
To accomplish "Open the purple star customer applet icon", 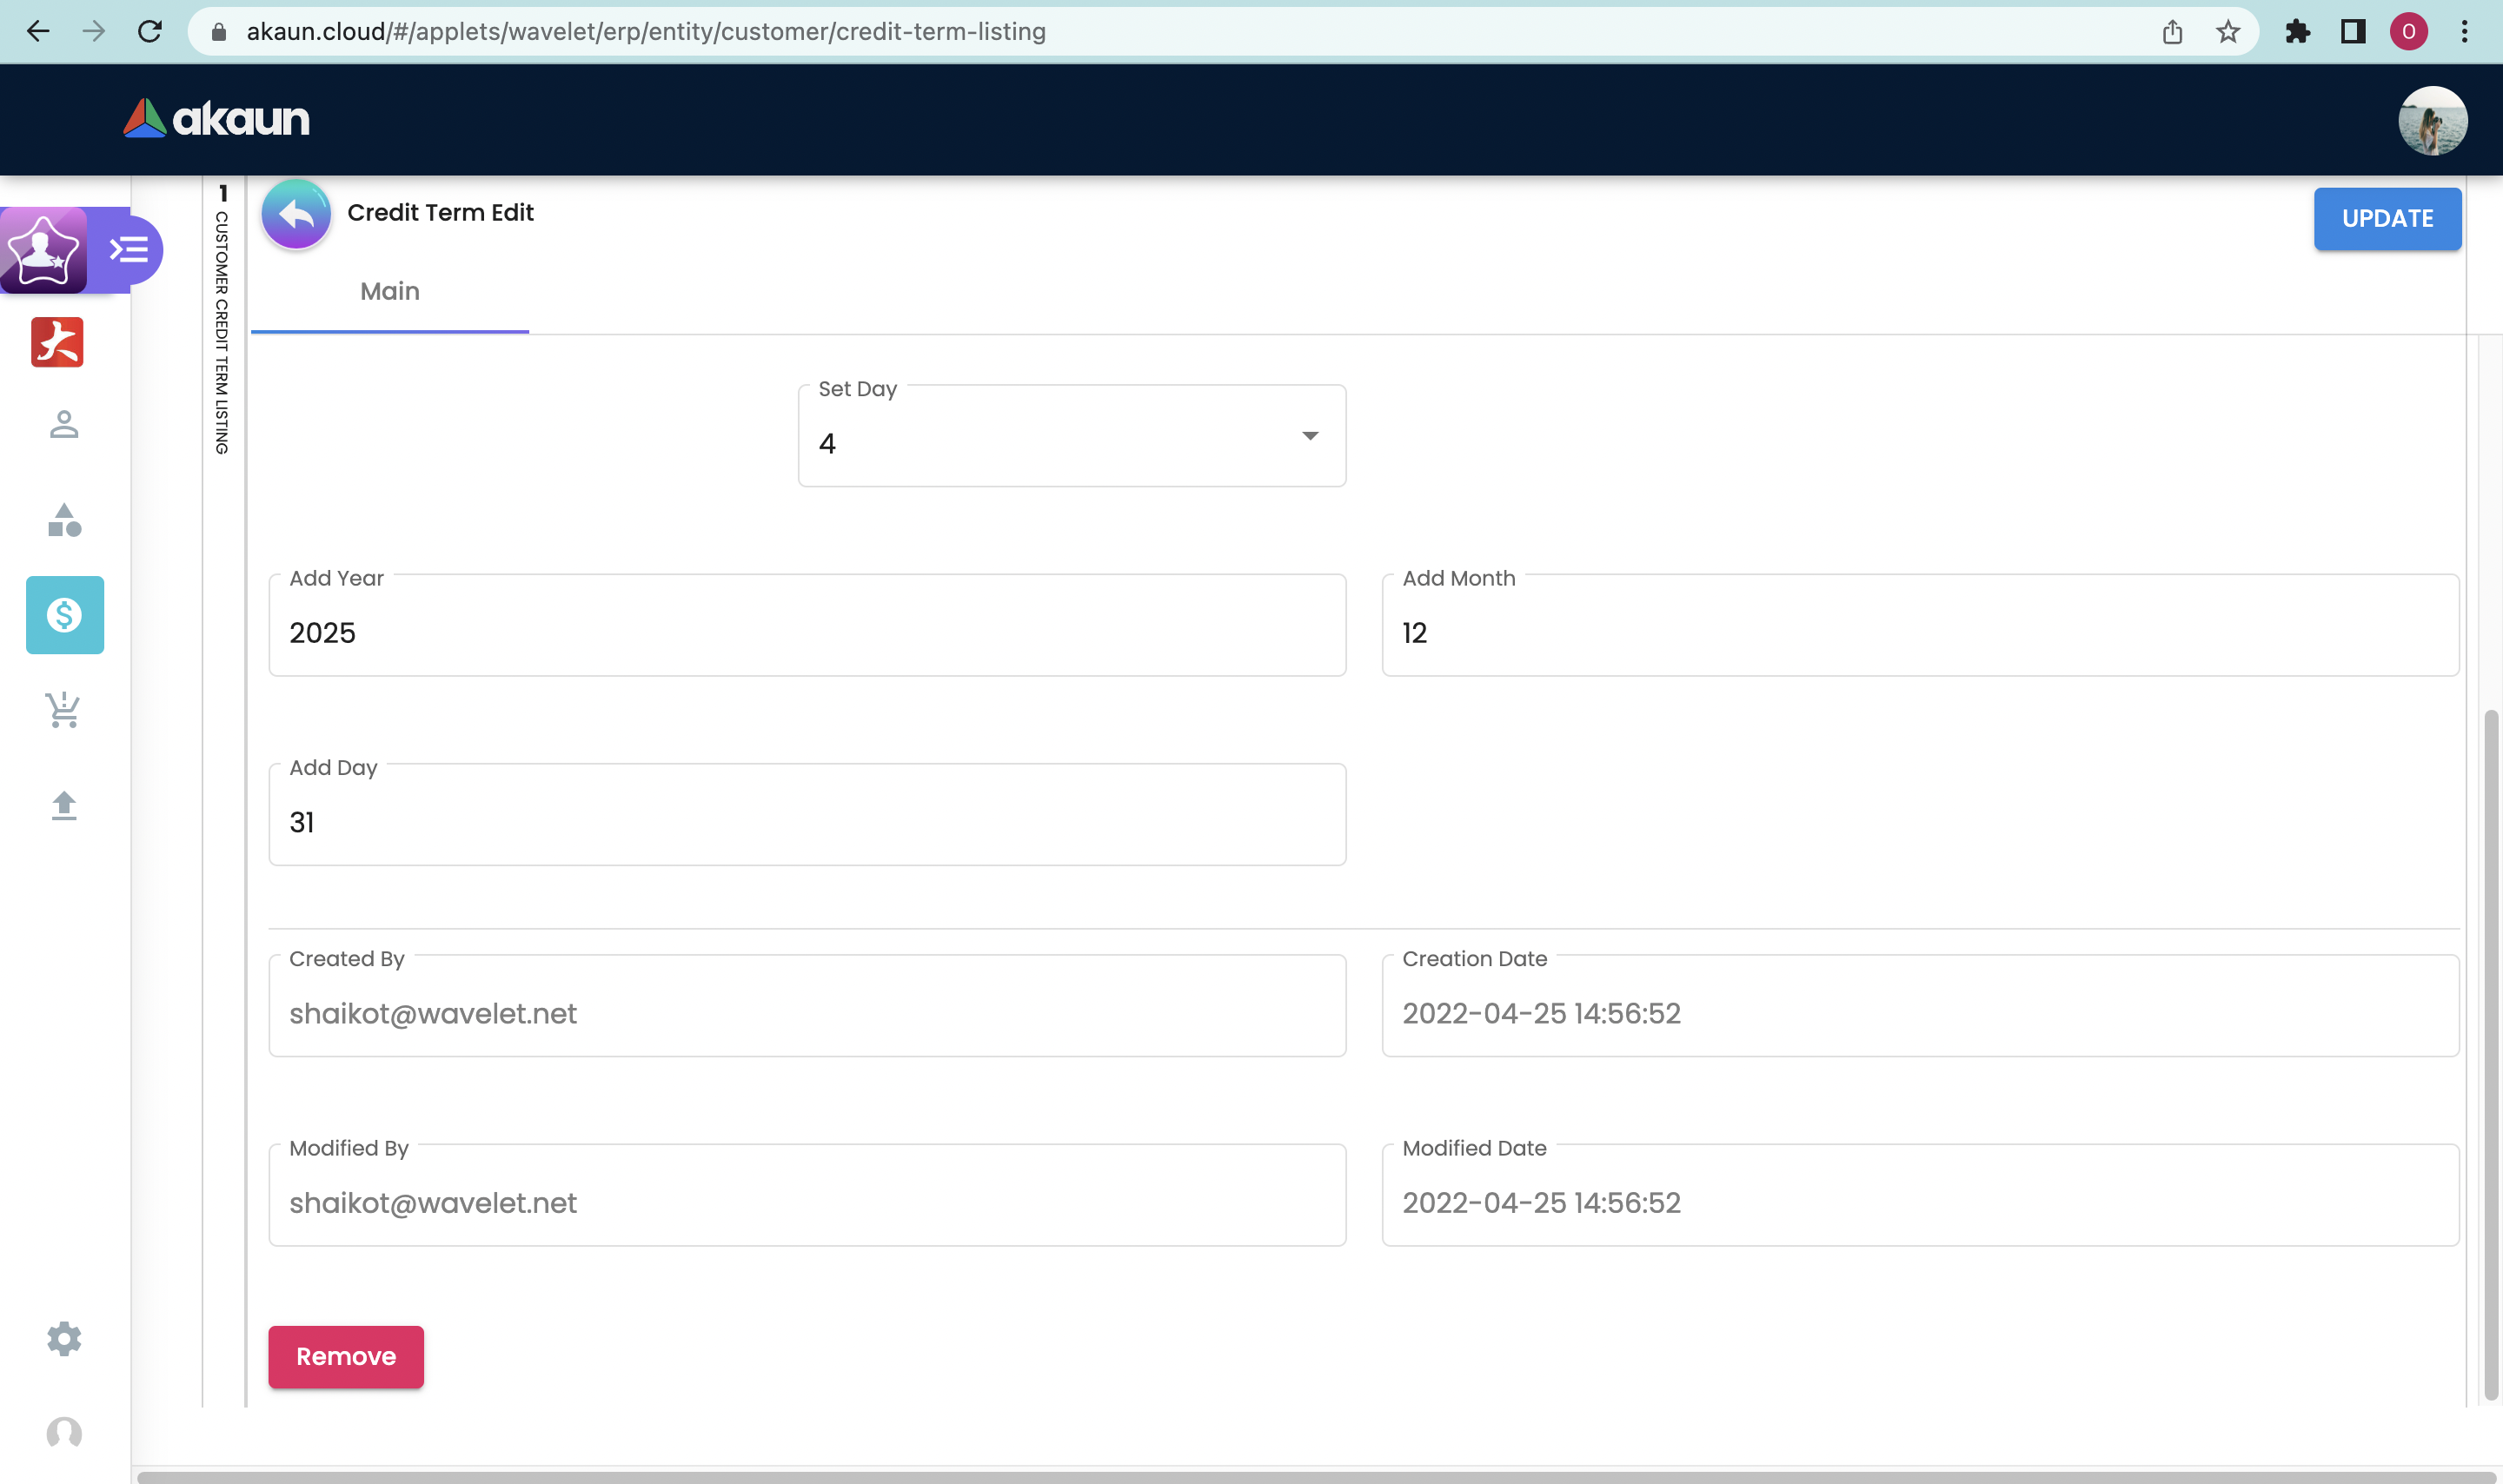I will click(x=43, y=250).
